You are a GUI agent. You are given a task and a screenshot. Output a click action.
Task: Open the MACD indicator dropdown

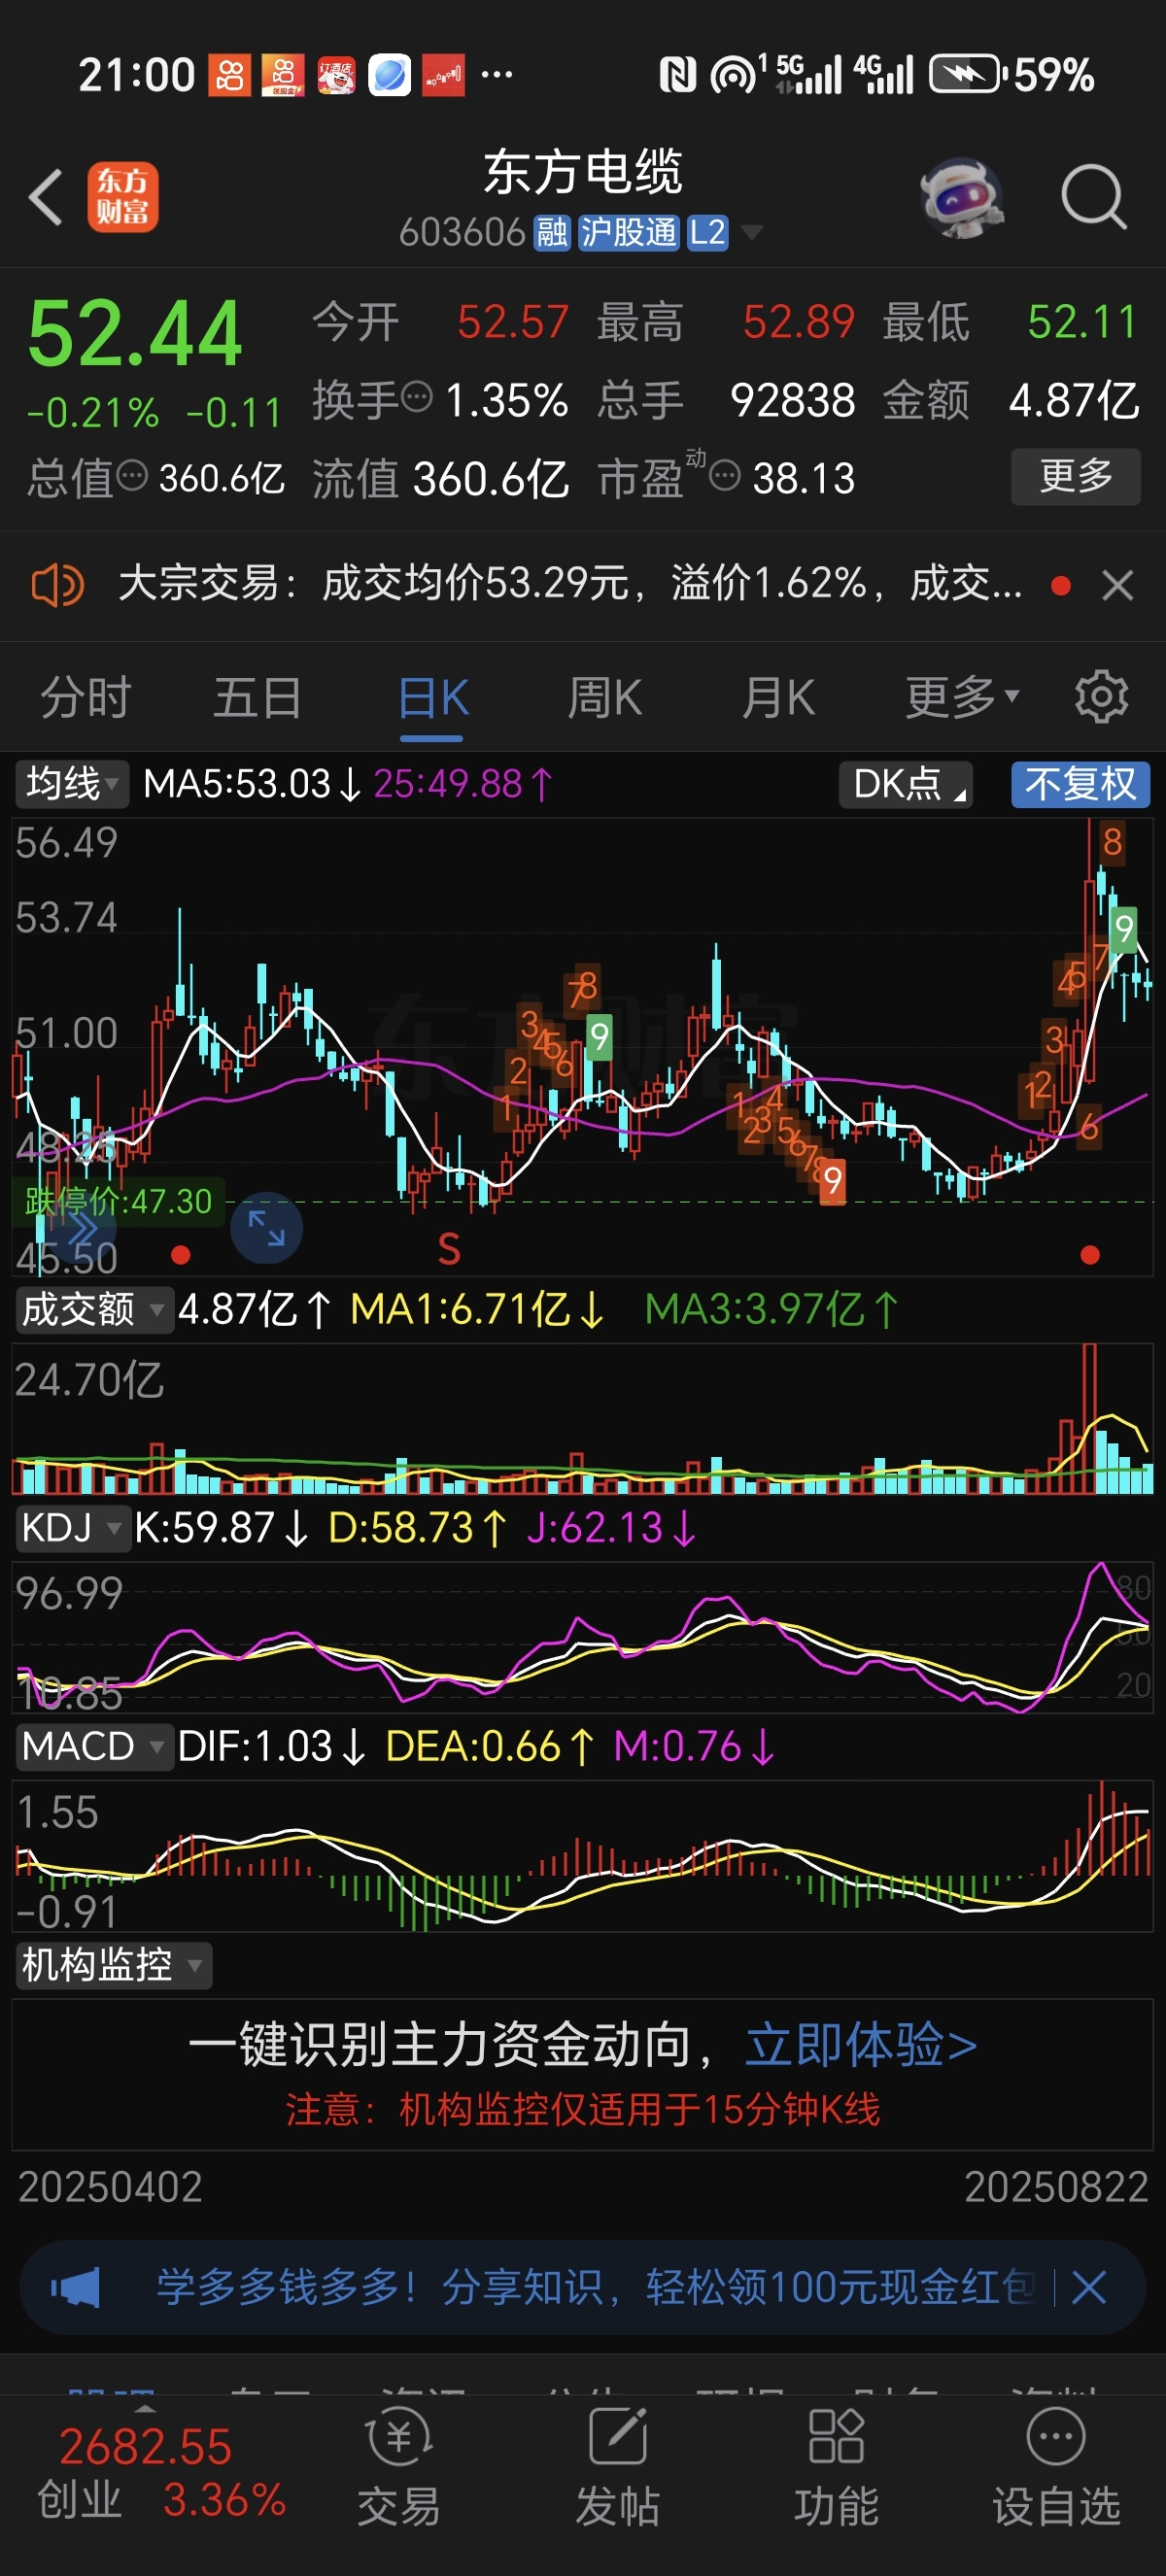tap(93, 1747)
